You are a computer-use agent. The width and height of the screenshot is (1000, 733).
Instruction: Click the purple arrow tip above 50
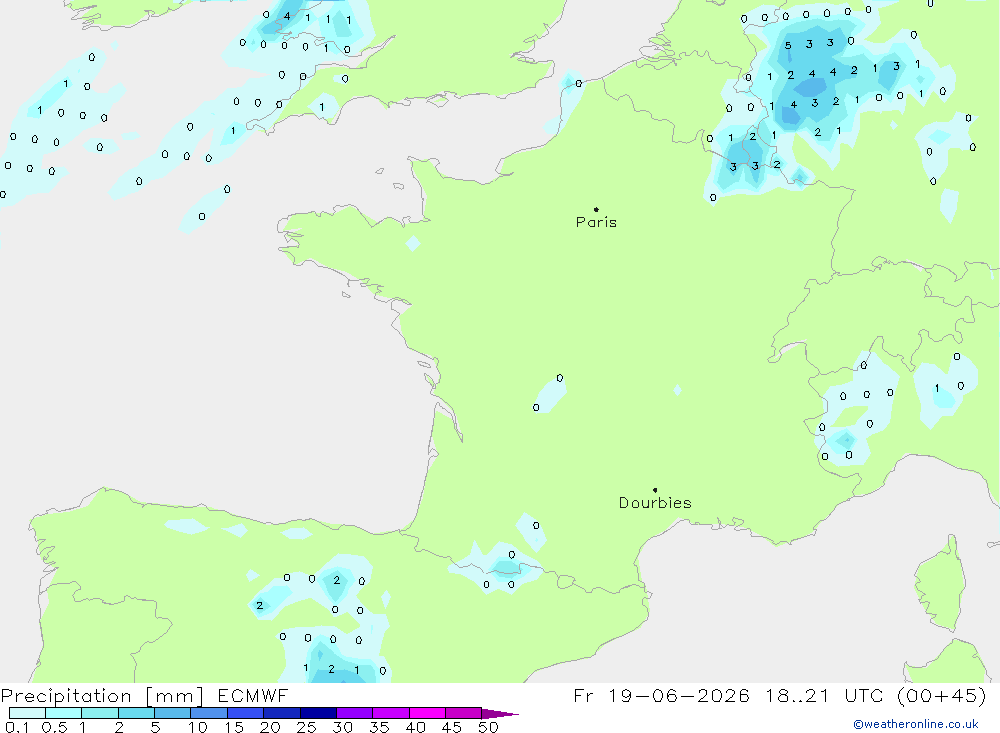[x=500, y=713]
